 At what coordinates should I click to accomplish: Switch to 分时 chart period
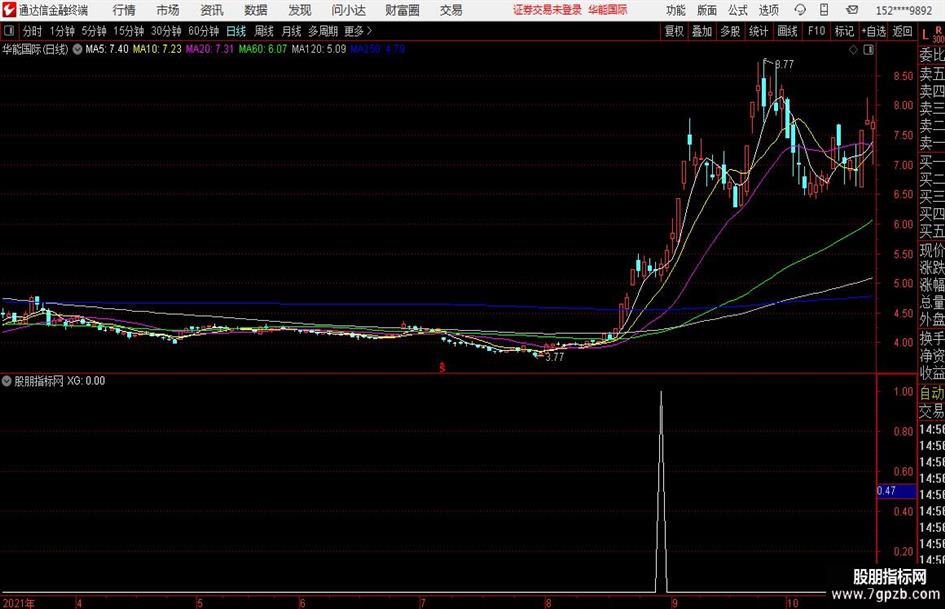point(32,31)
